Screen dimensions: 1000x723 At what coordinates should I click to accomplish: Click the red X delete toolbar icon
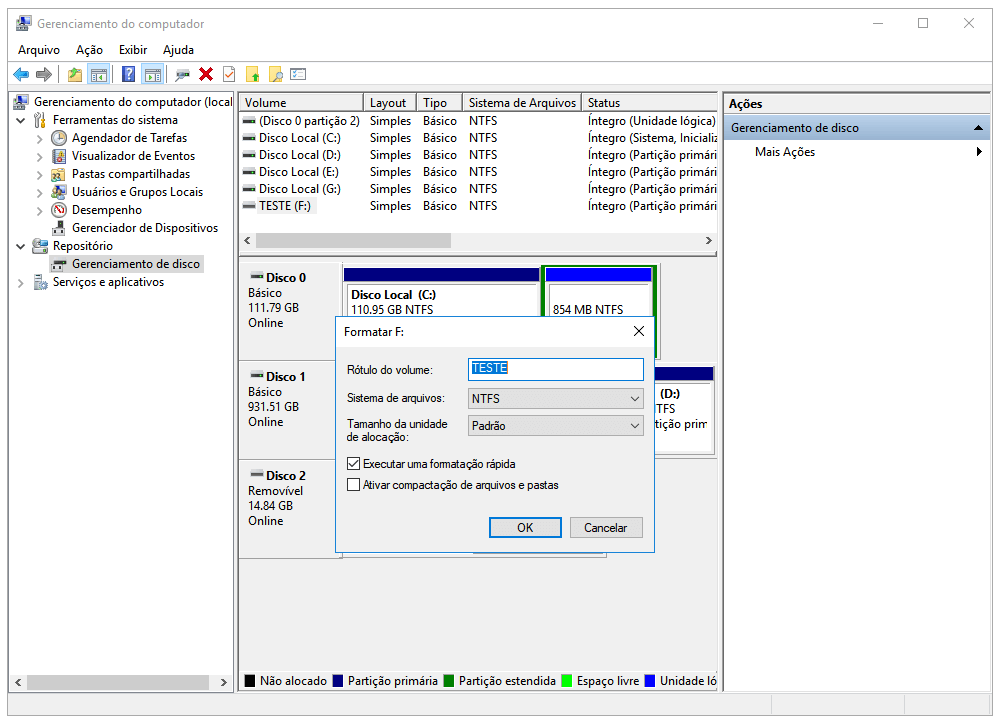[x=205, y=74]
